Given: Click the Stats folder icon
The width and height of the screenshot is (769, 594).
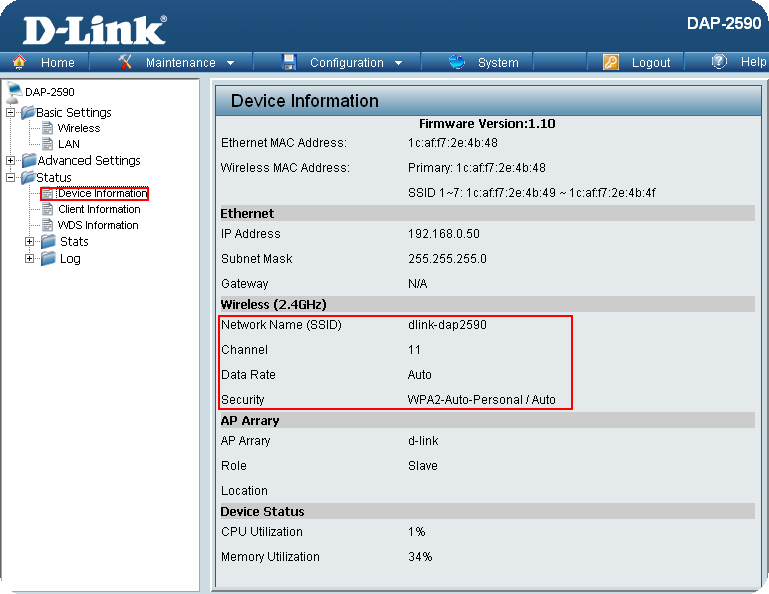Looking at the screenshot, I should coord(48,241).
